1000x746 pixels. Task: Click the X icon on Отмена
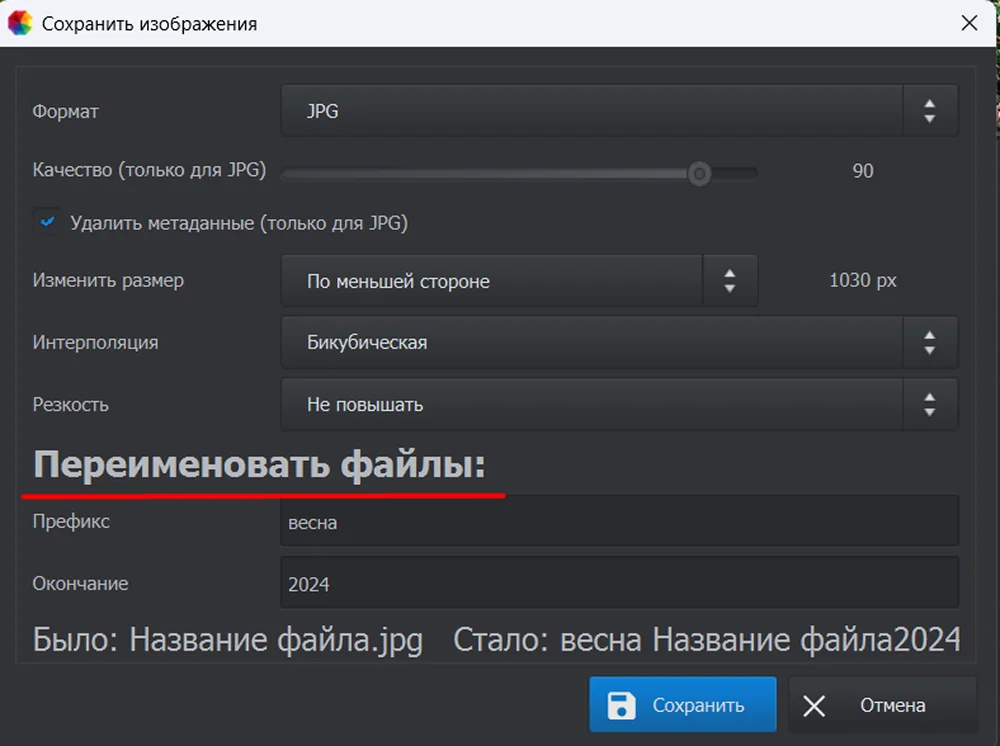(814, 706)
